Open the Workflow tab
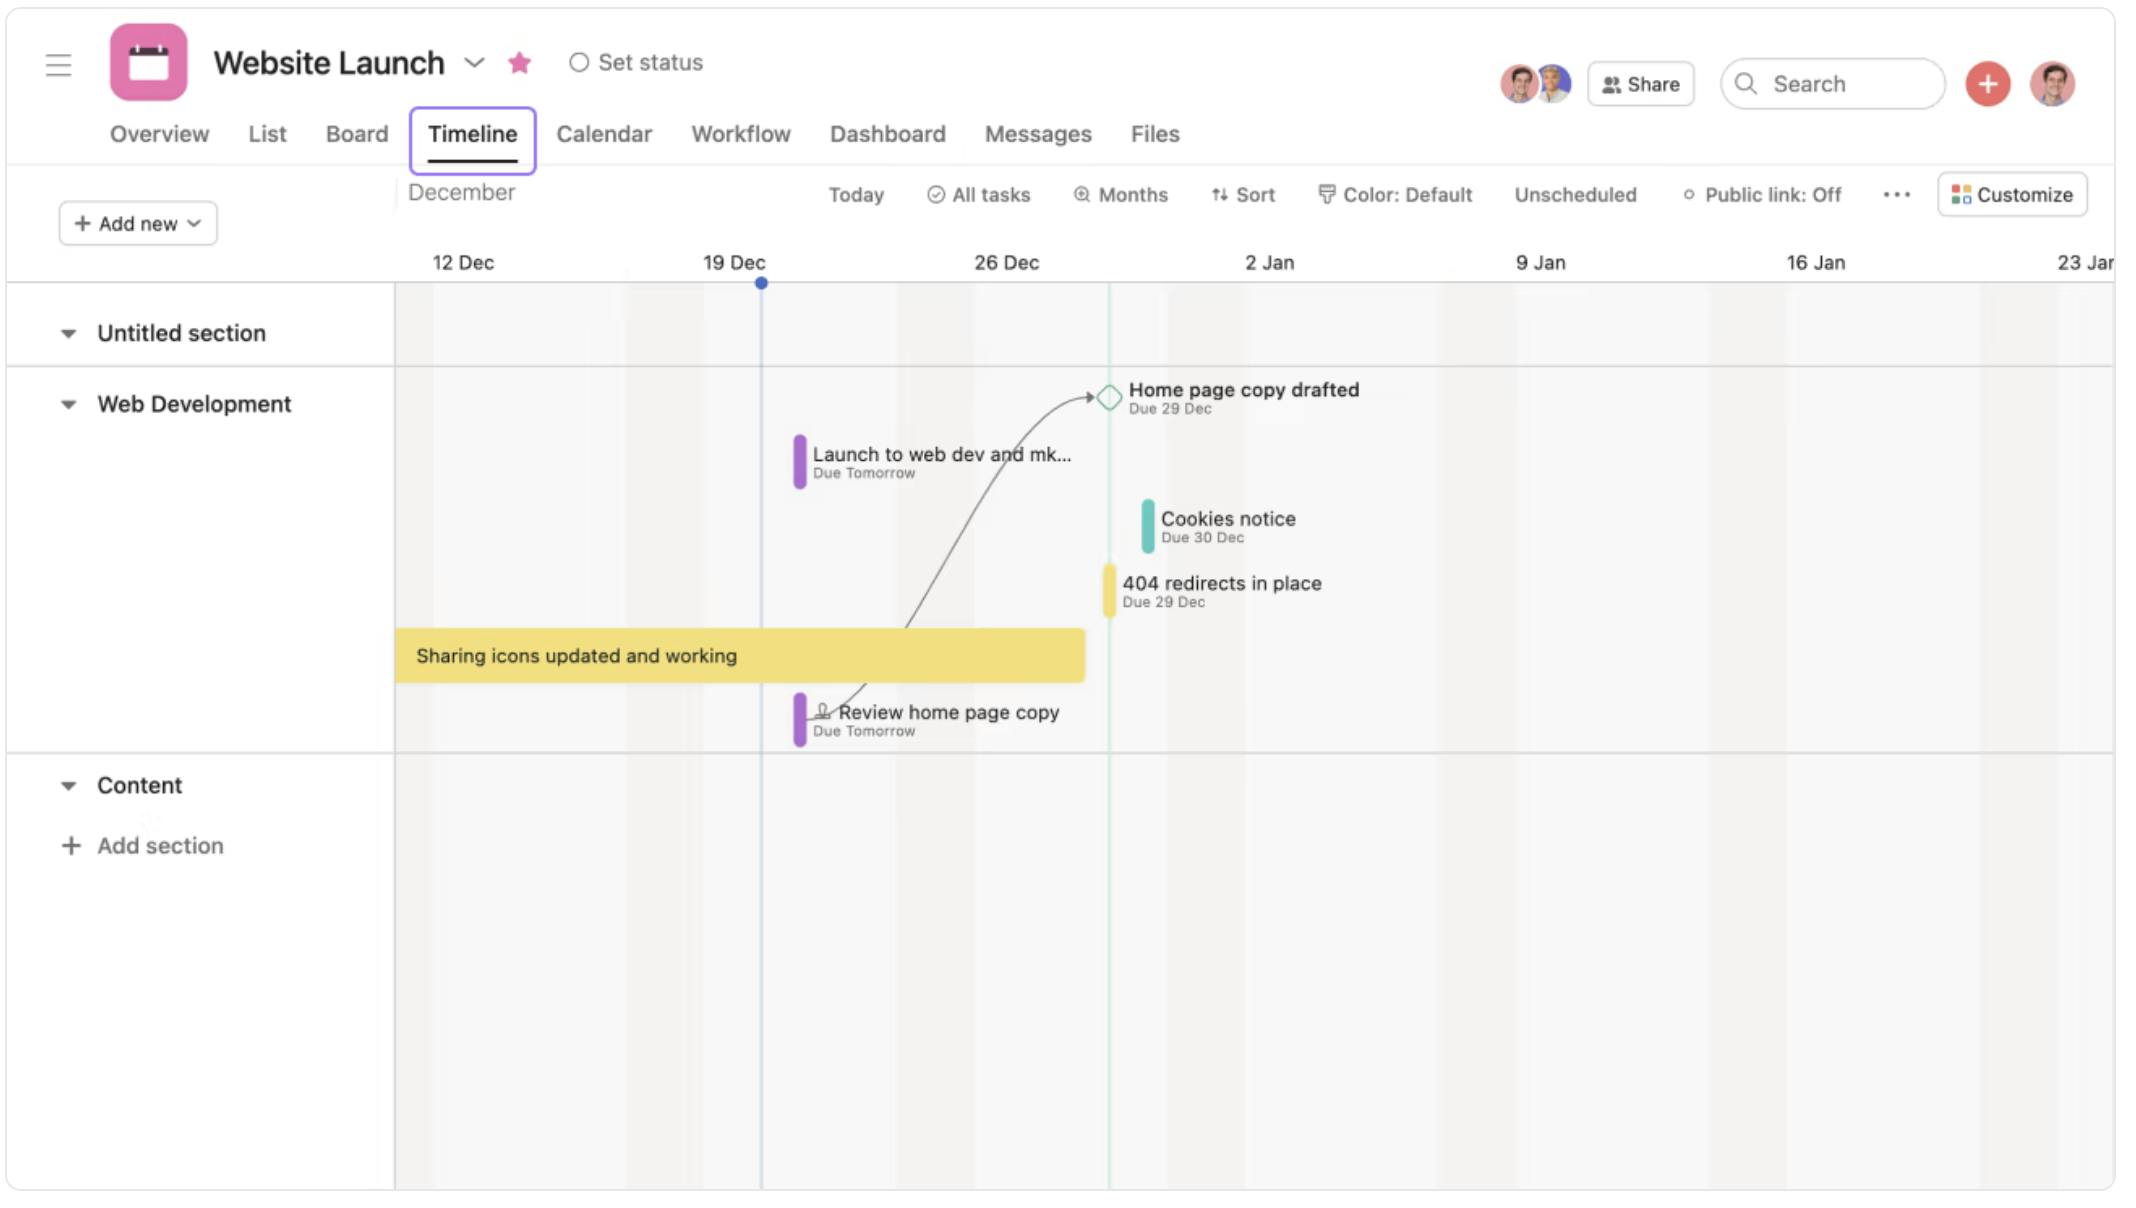Viewport: 2136px width, 1208px height. [741, 134]
